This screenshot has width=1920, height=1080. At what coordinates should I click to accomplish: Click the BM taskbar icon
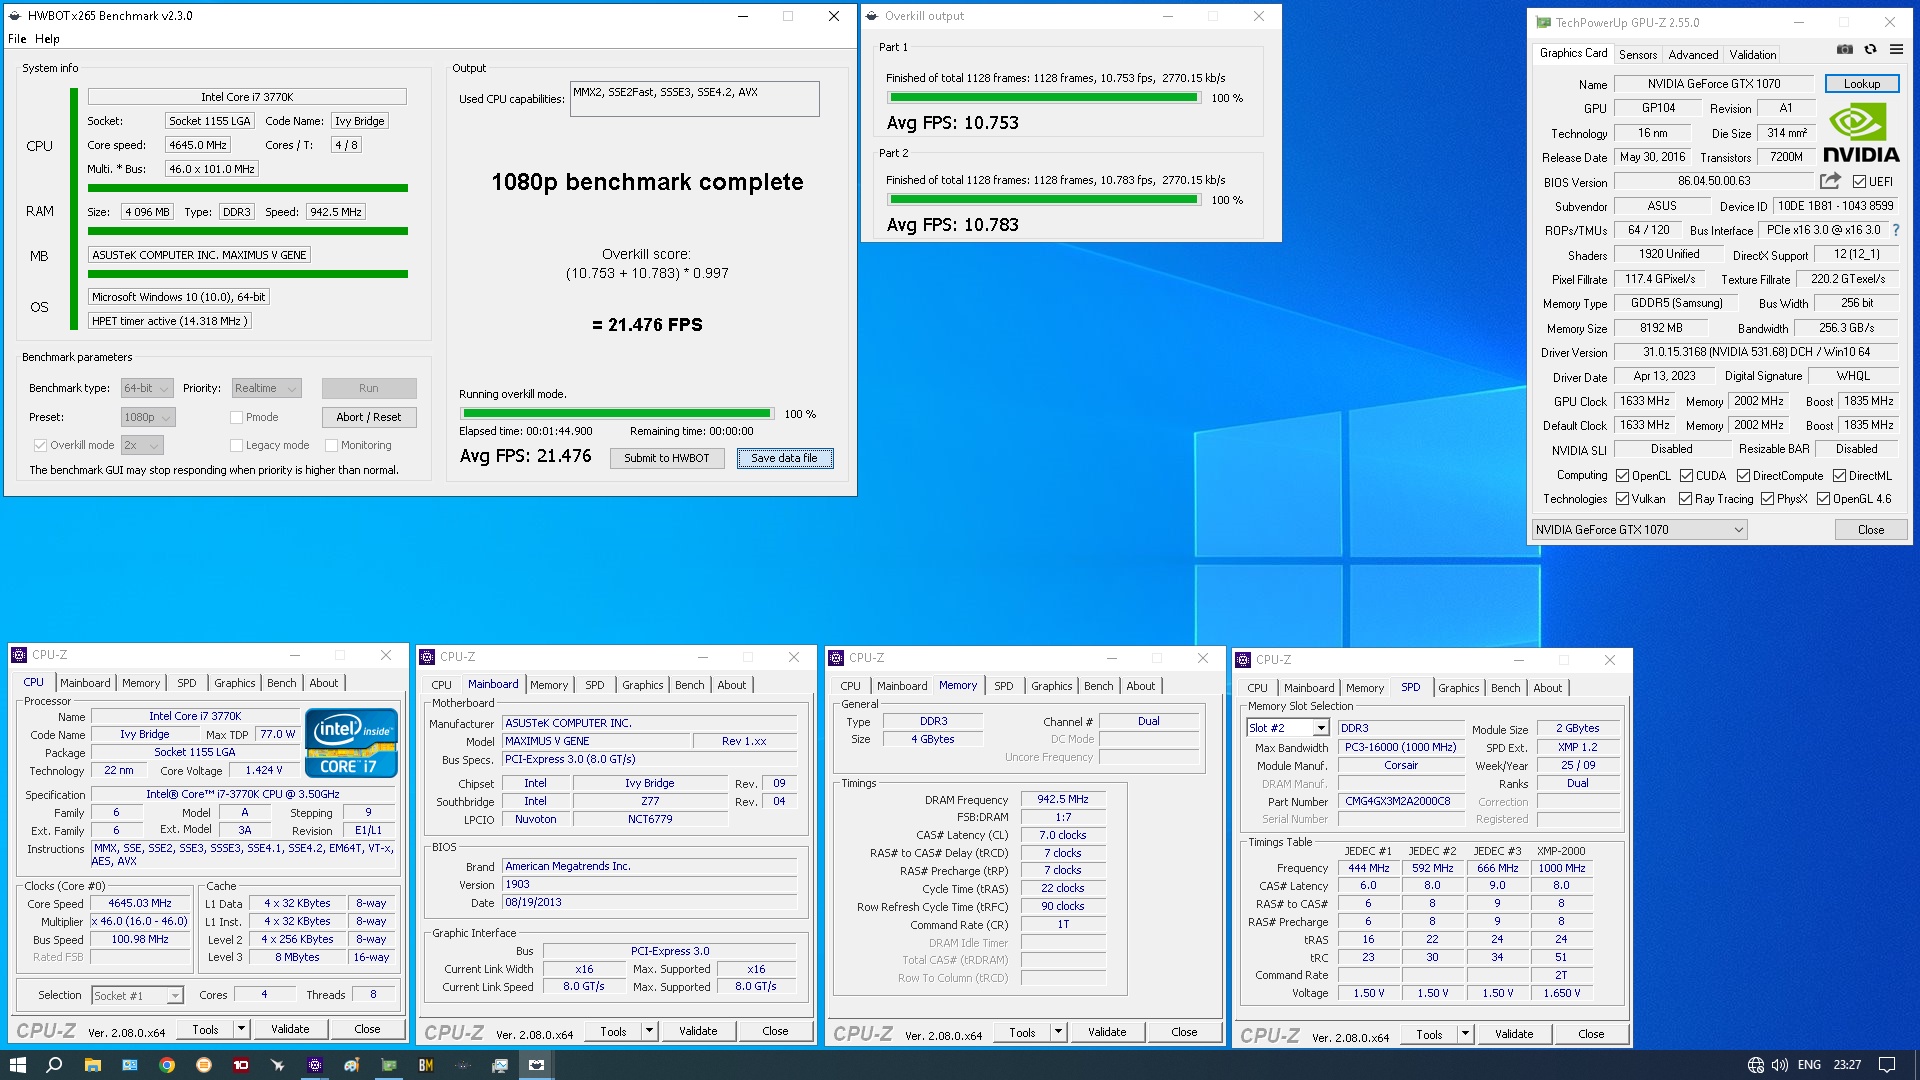click(x=426, y=1065)
